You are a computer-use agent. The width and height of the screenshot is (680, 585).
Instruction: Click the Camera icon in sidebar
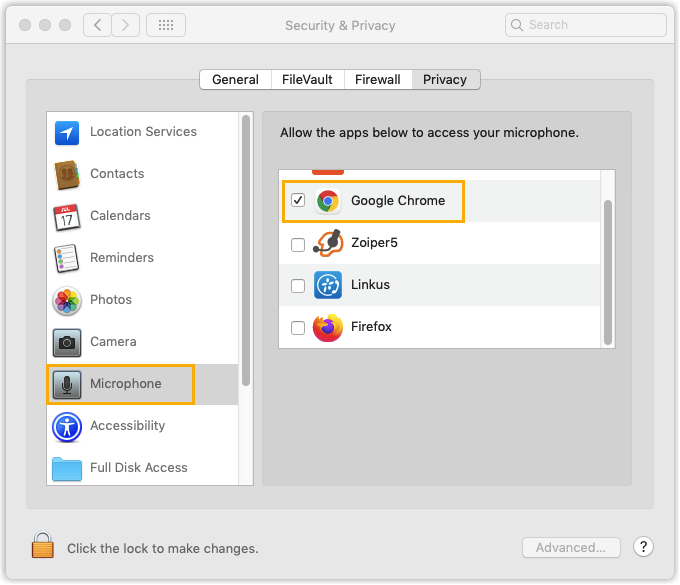pyautogui.click(x=67, y=343)
